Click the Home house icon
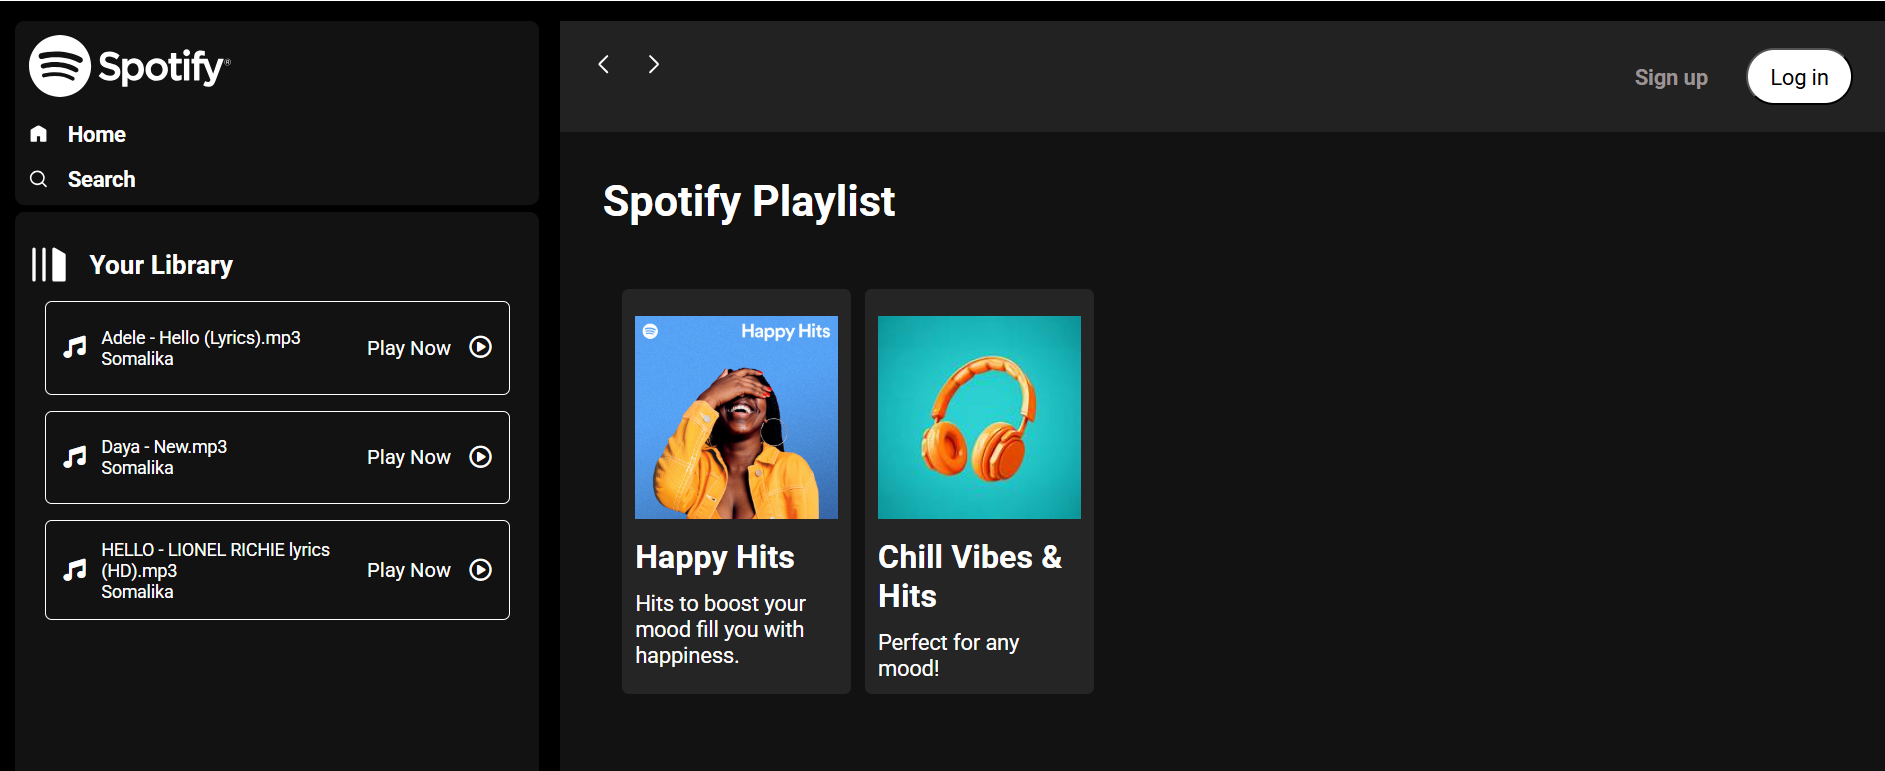 point(39,134)
